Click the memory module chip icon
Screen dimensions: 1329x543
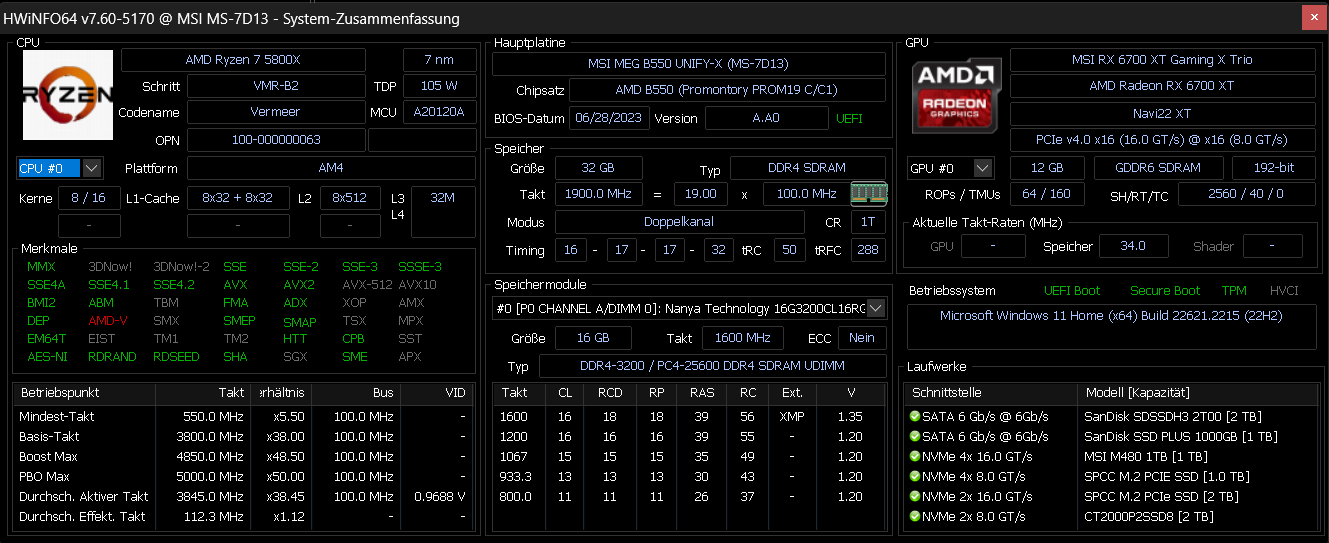[867, 193]
